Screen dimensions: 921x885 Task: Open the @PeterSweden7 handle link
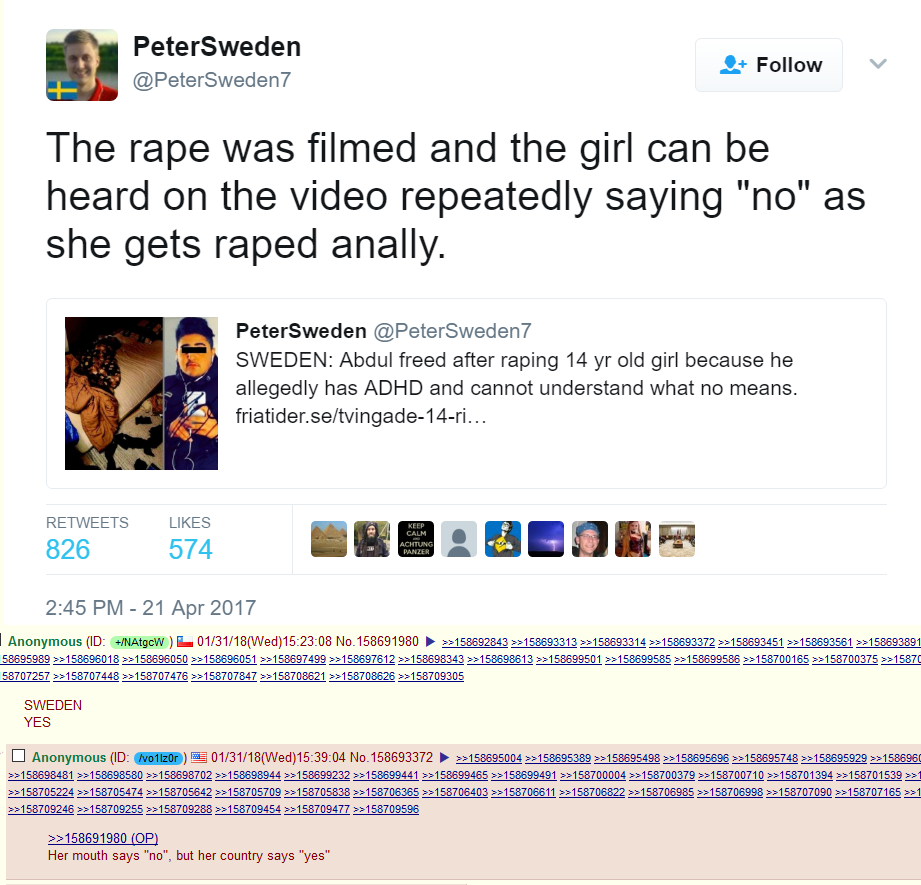[x=211, y=80]
